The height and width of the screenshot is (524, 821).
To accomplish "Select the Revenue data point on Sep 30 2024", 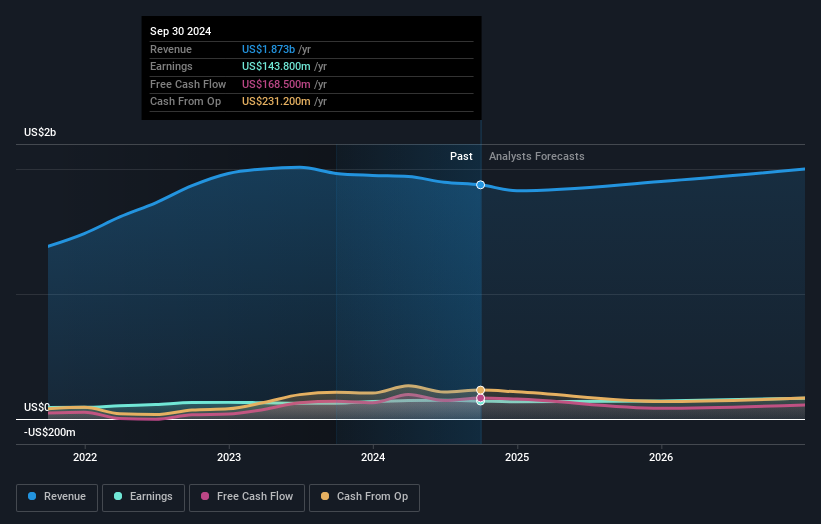I will 480,185.
